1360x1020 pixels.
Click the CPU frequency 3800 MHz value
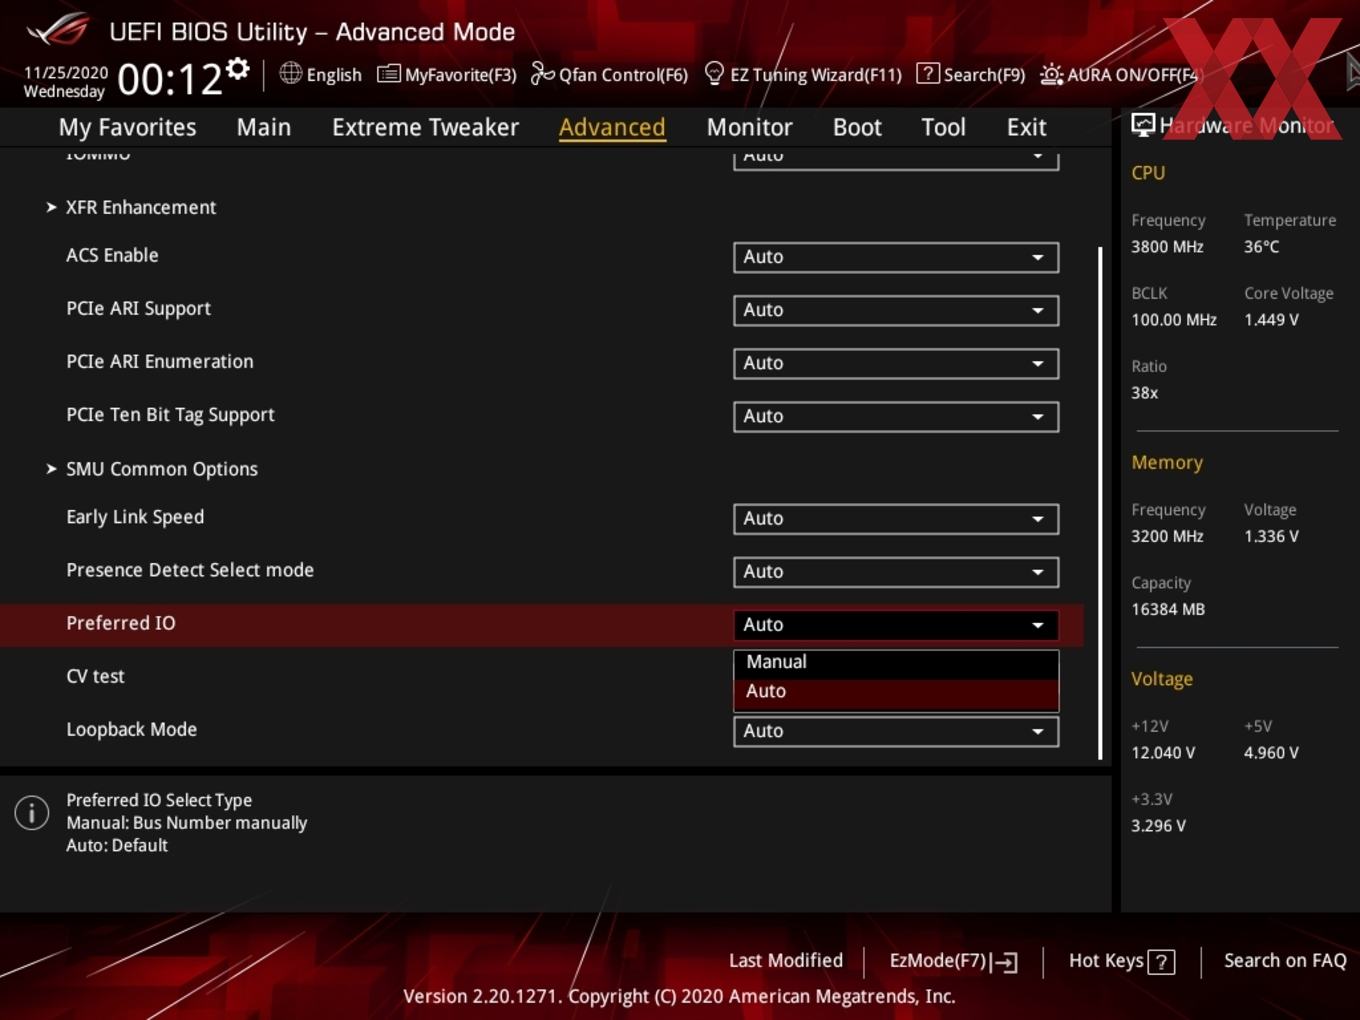click(1167, 247)
